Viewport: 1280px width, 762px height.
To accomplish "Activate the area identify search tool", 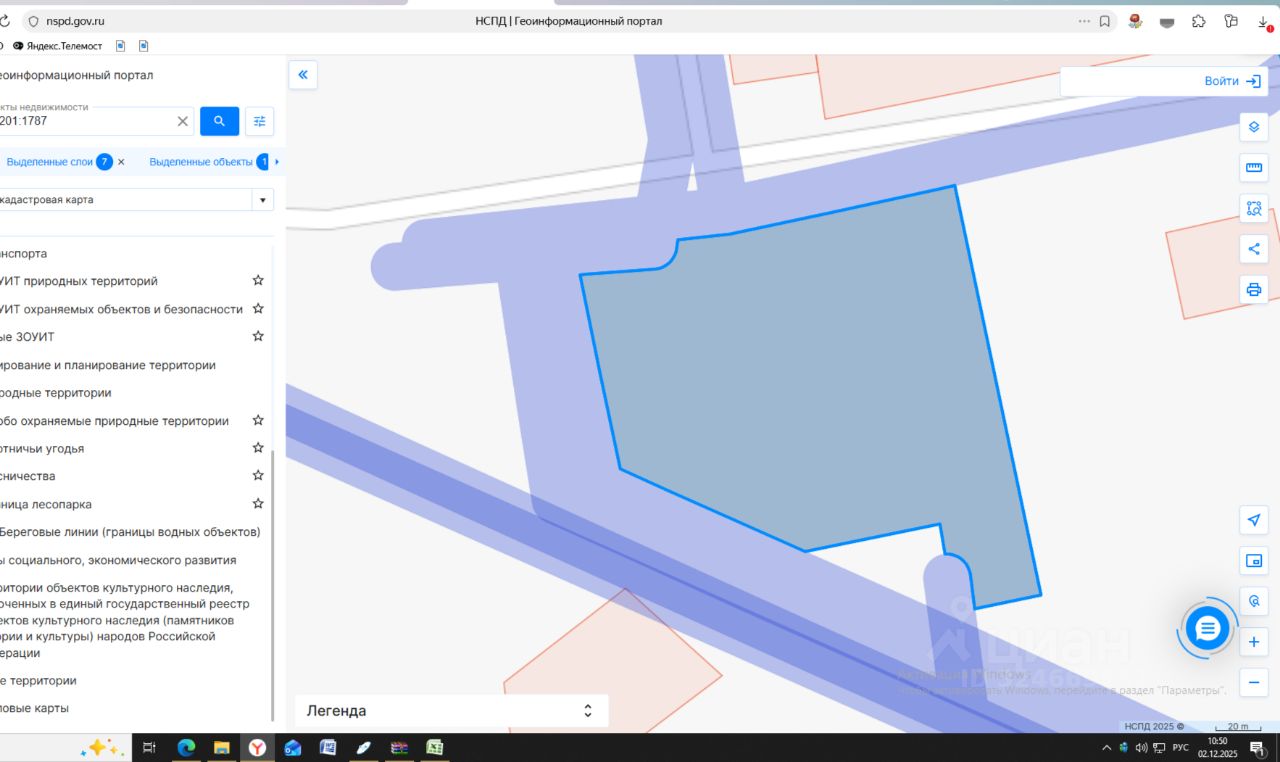I will pyautogui.click(x=1254, y=208).
